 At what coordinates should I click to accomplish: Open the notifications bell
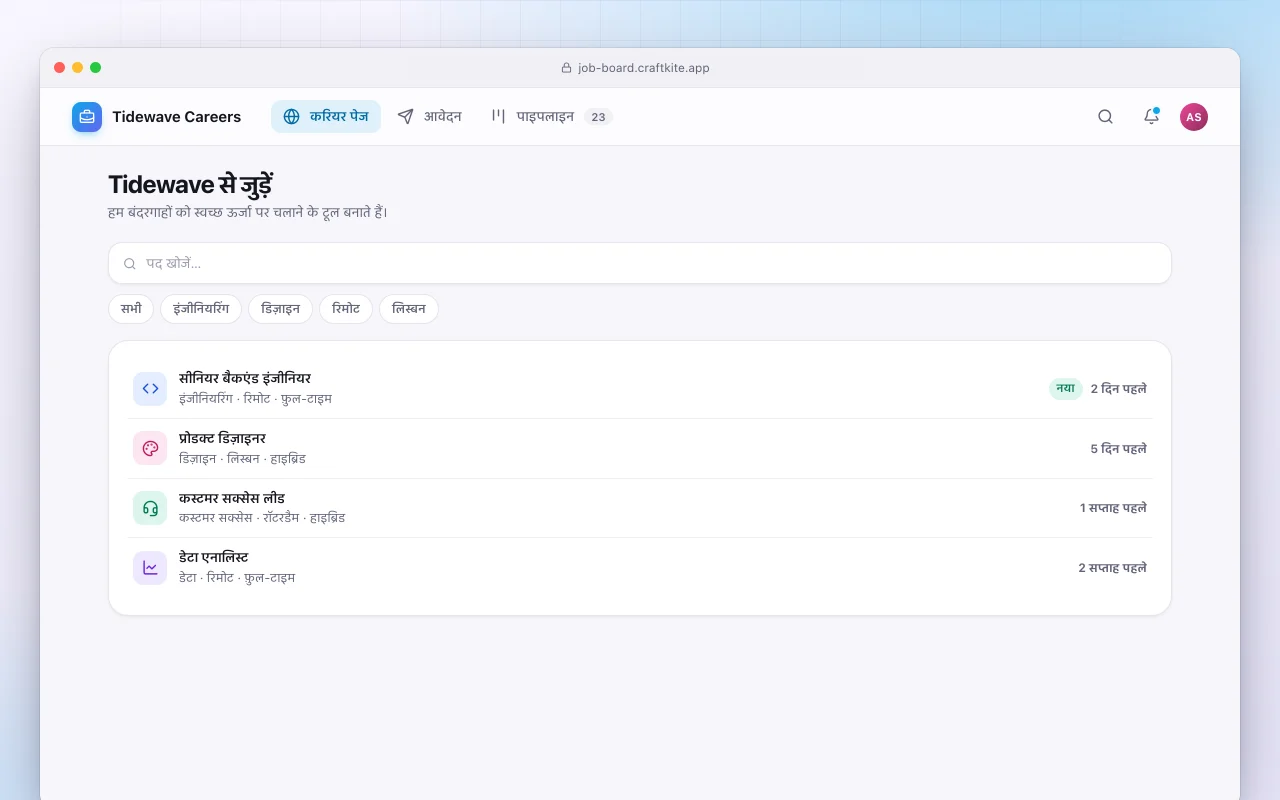pyautogui.click(x=1151, y=117)
